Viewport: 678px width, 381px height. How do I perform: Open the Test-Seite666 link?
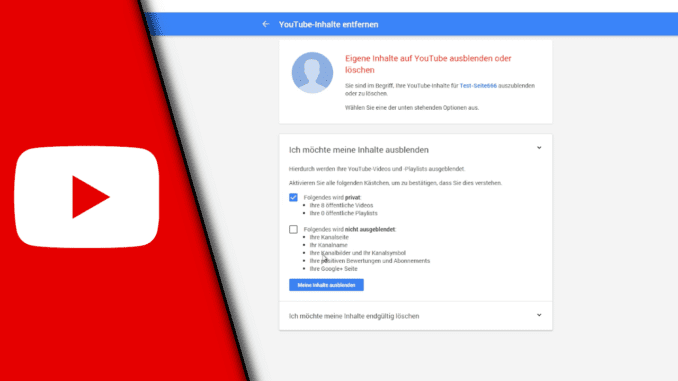point(478,86)
